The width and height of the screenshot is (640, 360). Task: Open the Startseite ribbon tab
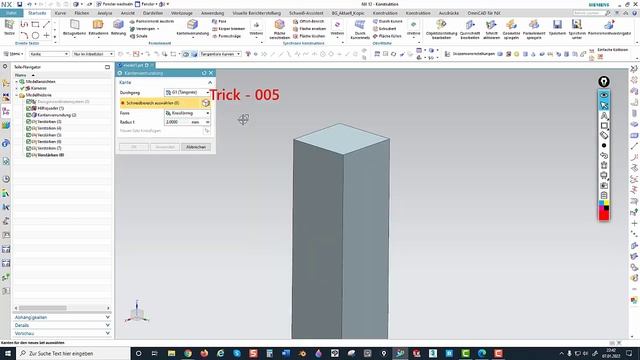37,13
